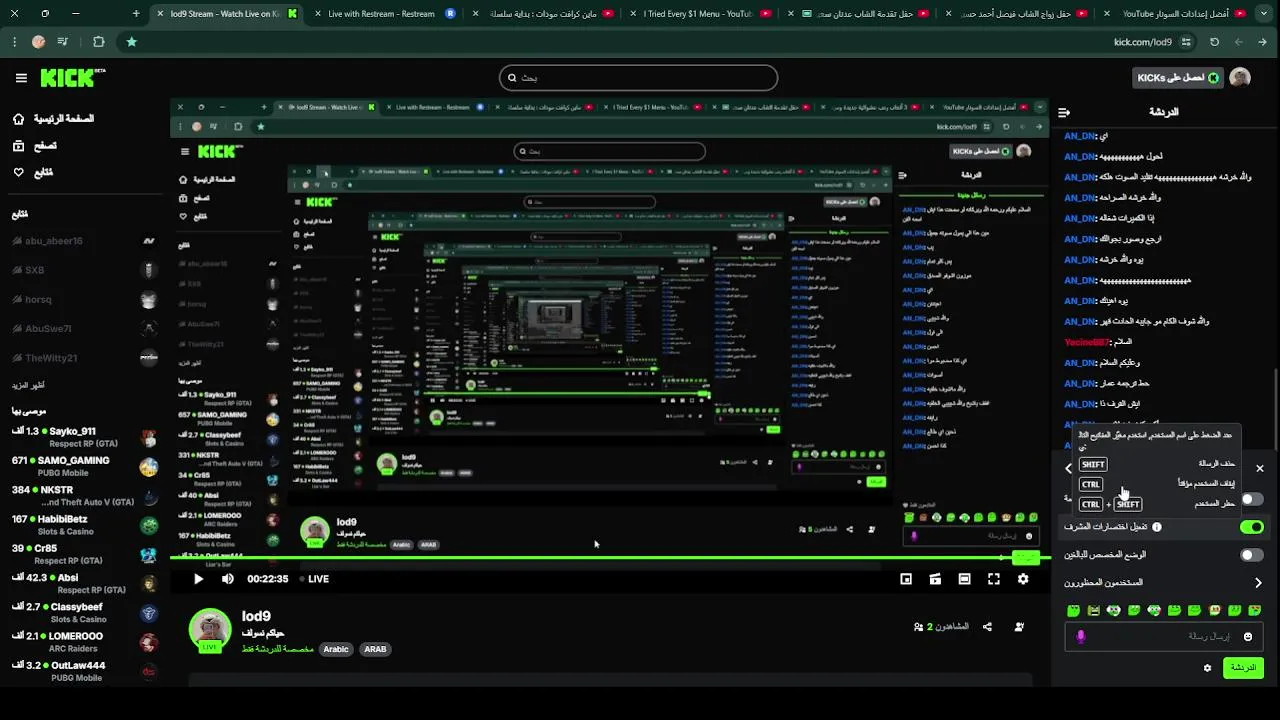Open the hamburger menu next to KICK logo
Screen dimensions: 1280x720
(x=21, y=78)
